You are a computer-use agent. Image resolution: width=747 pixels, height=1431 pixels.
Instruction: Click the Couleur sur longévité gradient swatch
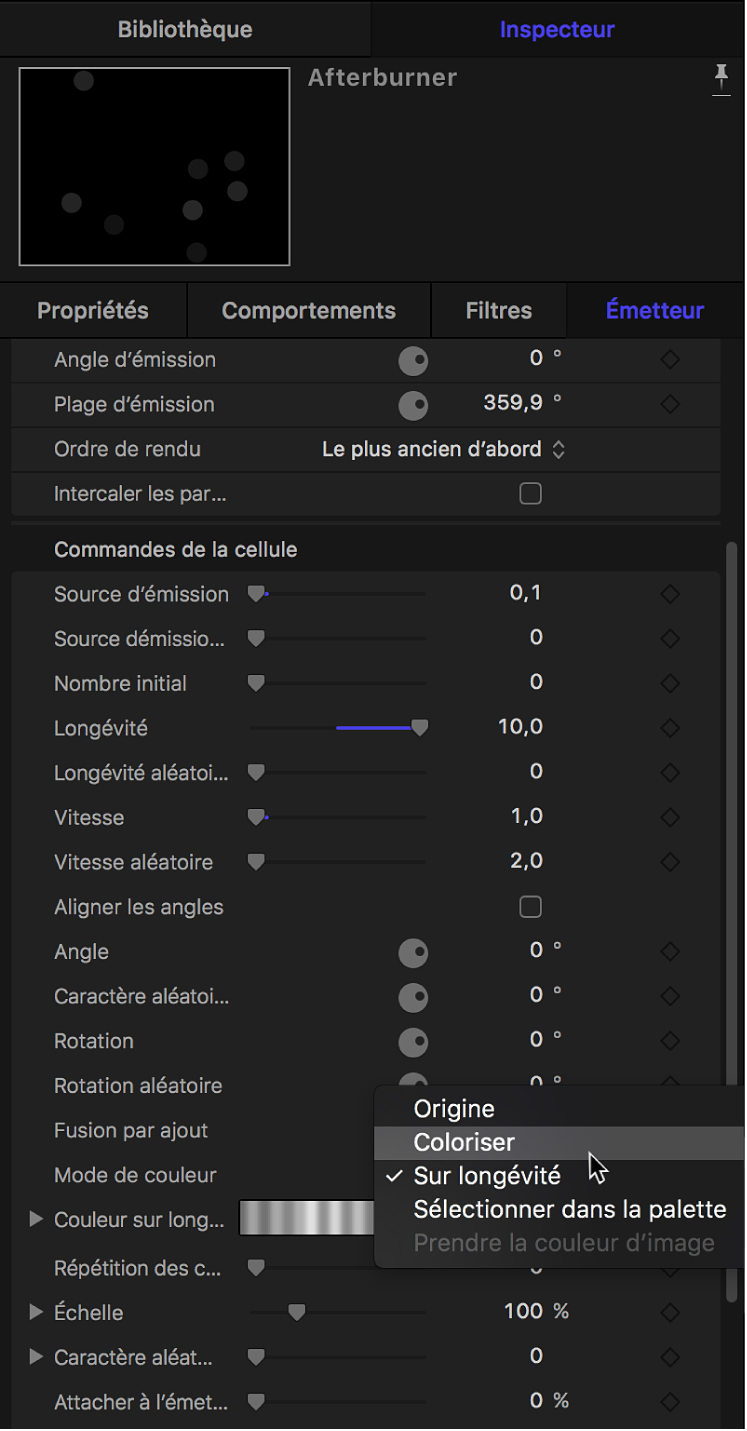pyautogui.click(x=306, y=1219)
